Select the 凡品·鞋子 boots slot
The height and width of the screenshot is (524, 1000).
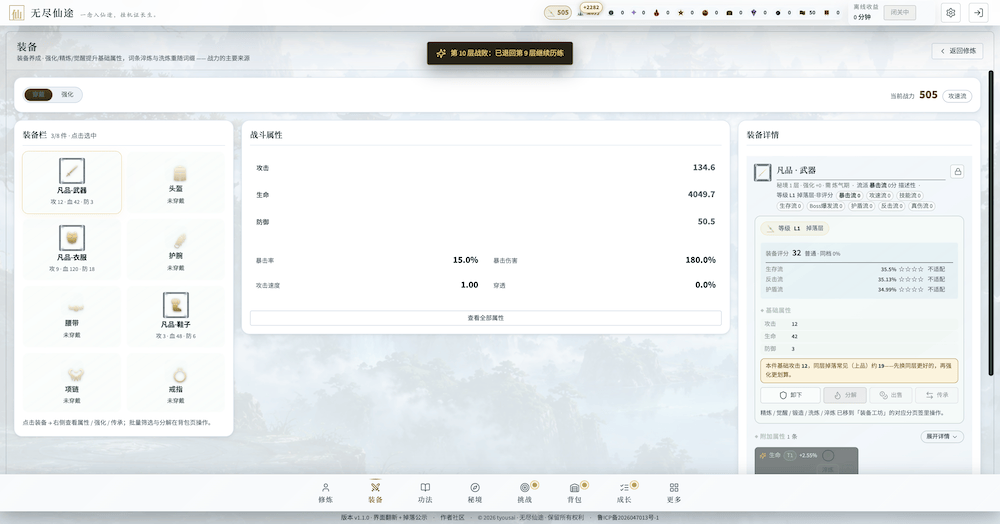pyautogui.click(x=175, y=316)
